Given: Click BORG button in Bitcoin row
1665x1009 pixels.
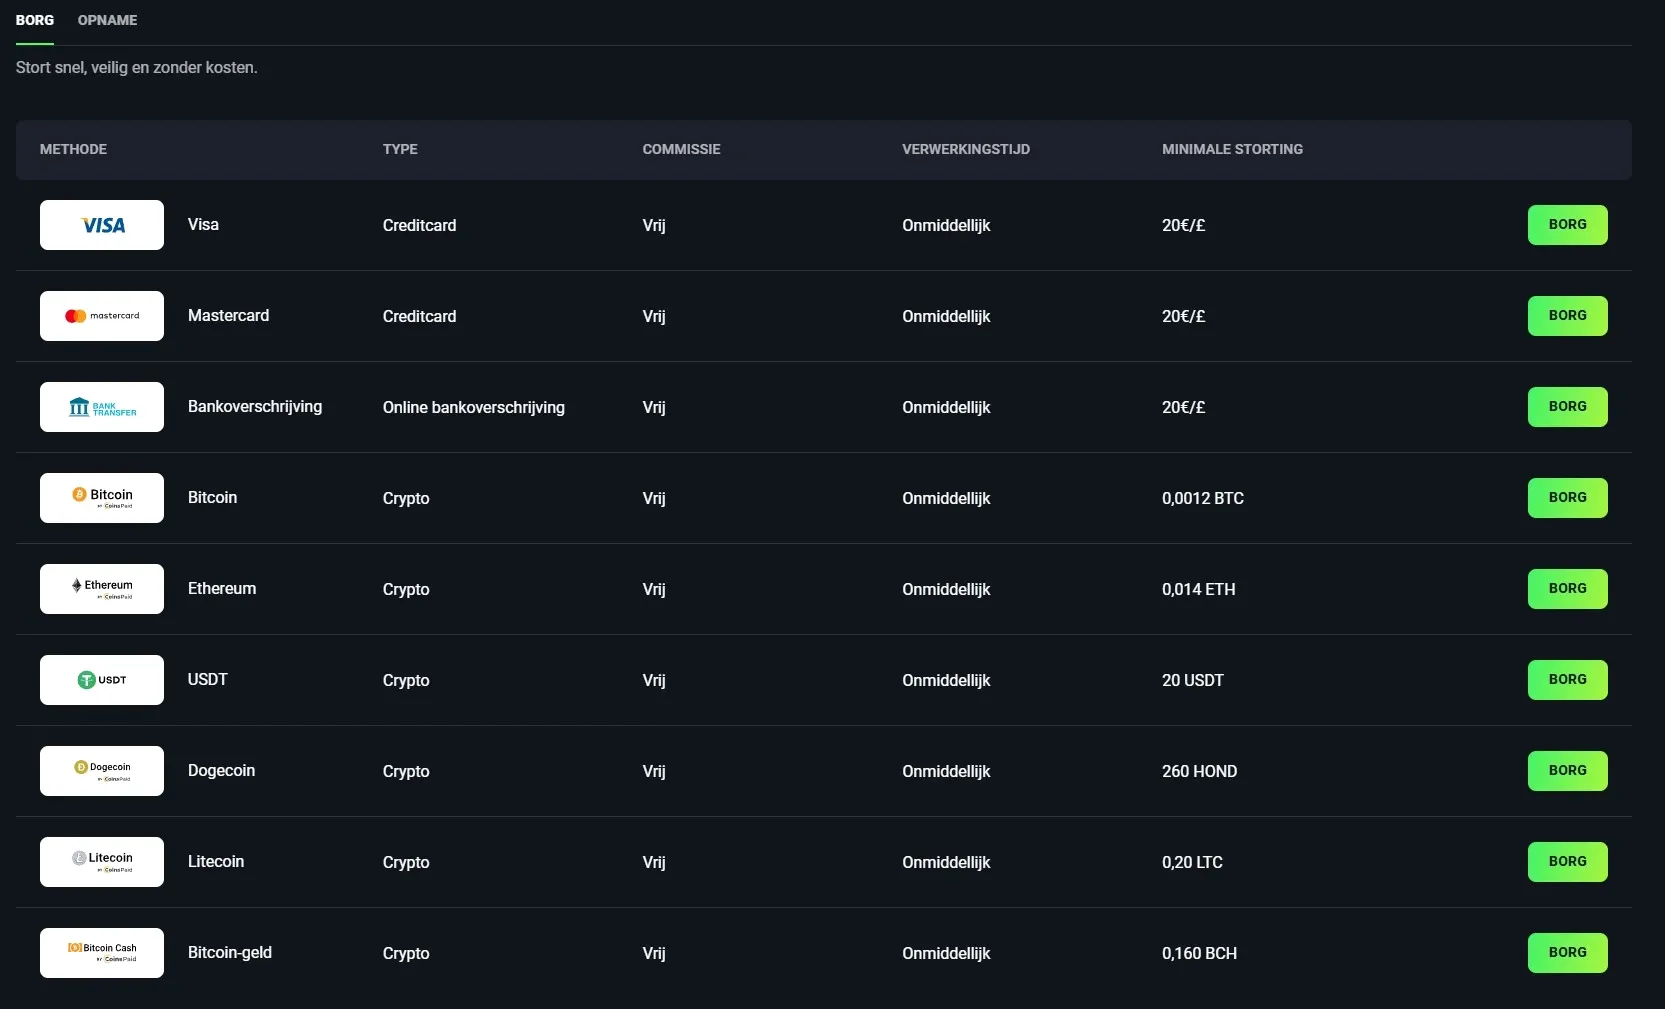Looking at the screenshot, I should pos(1567,498).
